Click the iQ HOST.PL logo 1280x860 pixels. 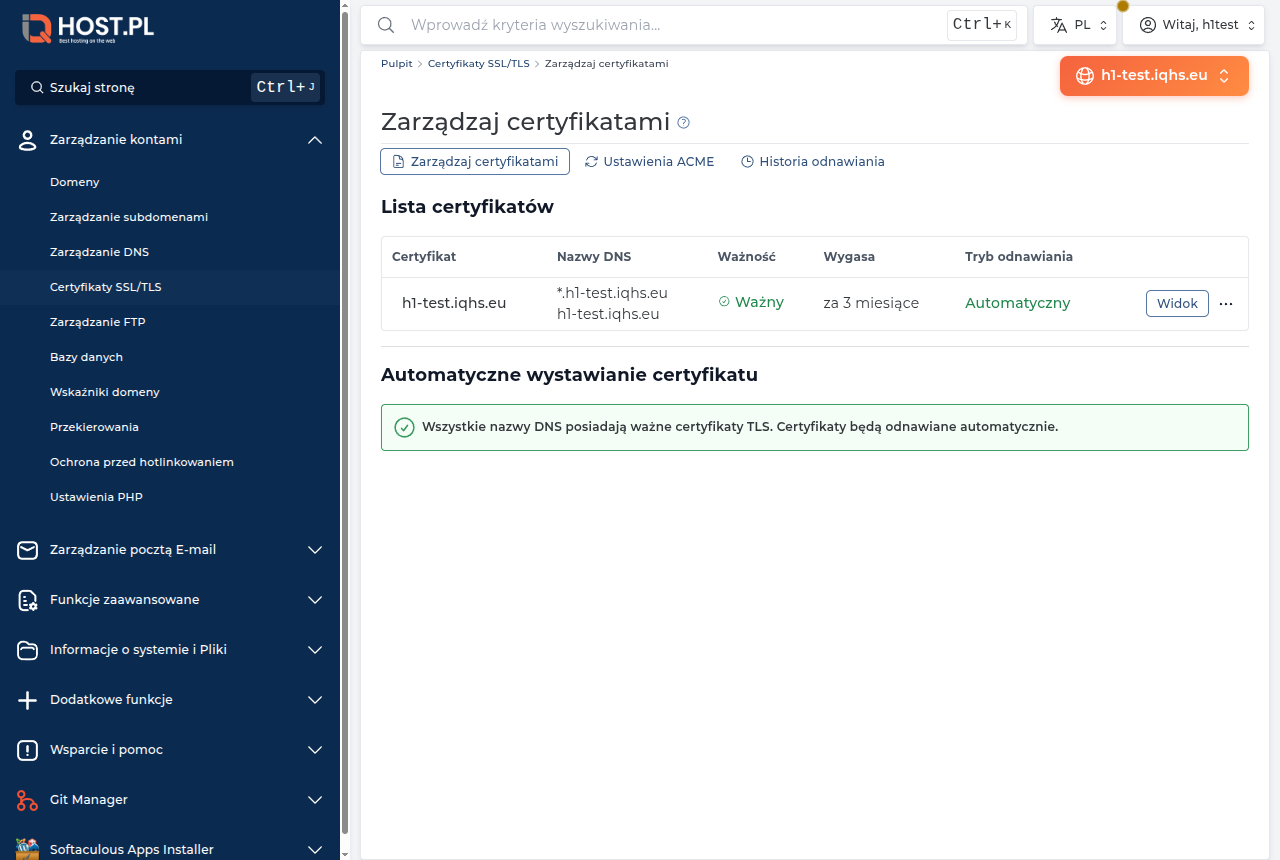pos(88,28)
